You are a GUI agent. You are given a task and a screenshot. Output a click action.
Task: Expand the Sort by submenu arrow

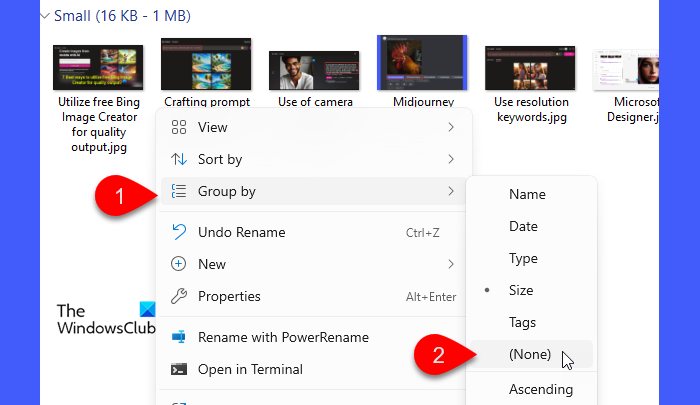(x=451, y=159)
